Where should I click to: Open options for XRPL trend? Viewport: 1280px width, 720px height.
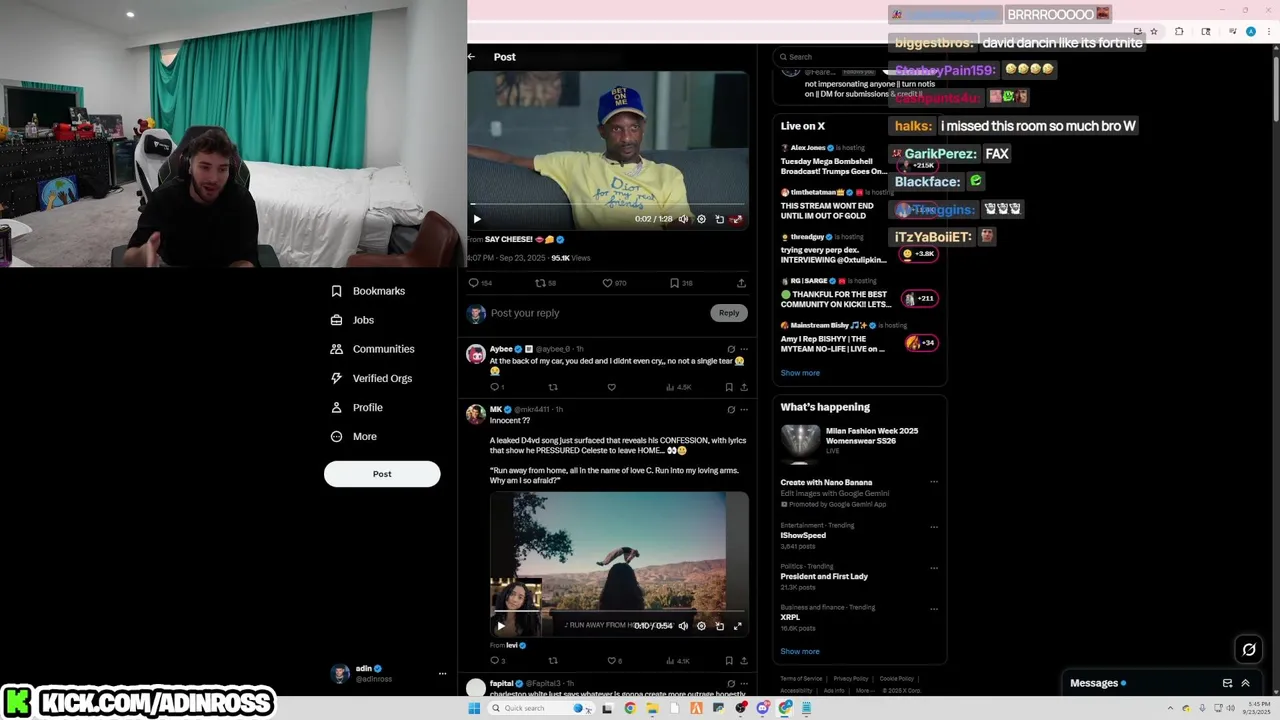point(934,609)
